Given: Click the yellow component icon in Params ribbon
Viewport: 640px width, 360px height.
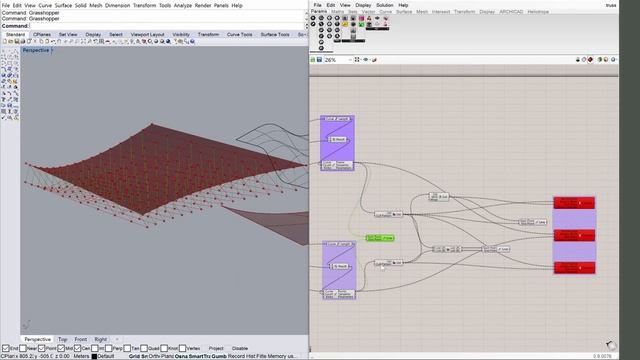Looking at the screenshot, I should point(345,24).
